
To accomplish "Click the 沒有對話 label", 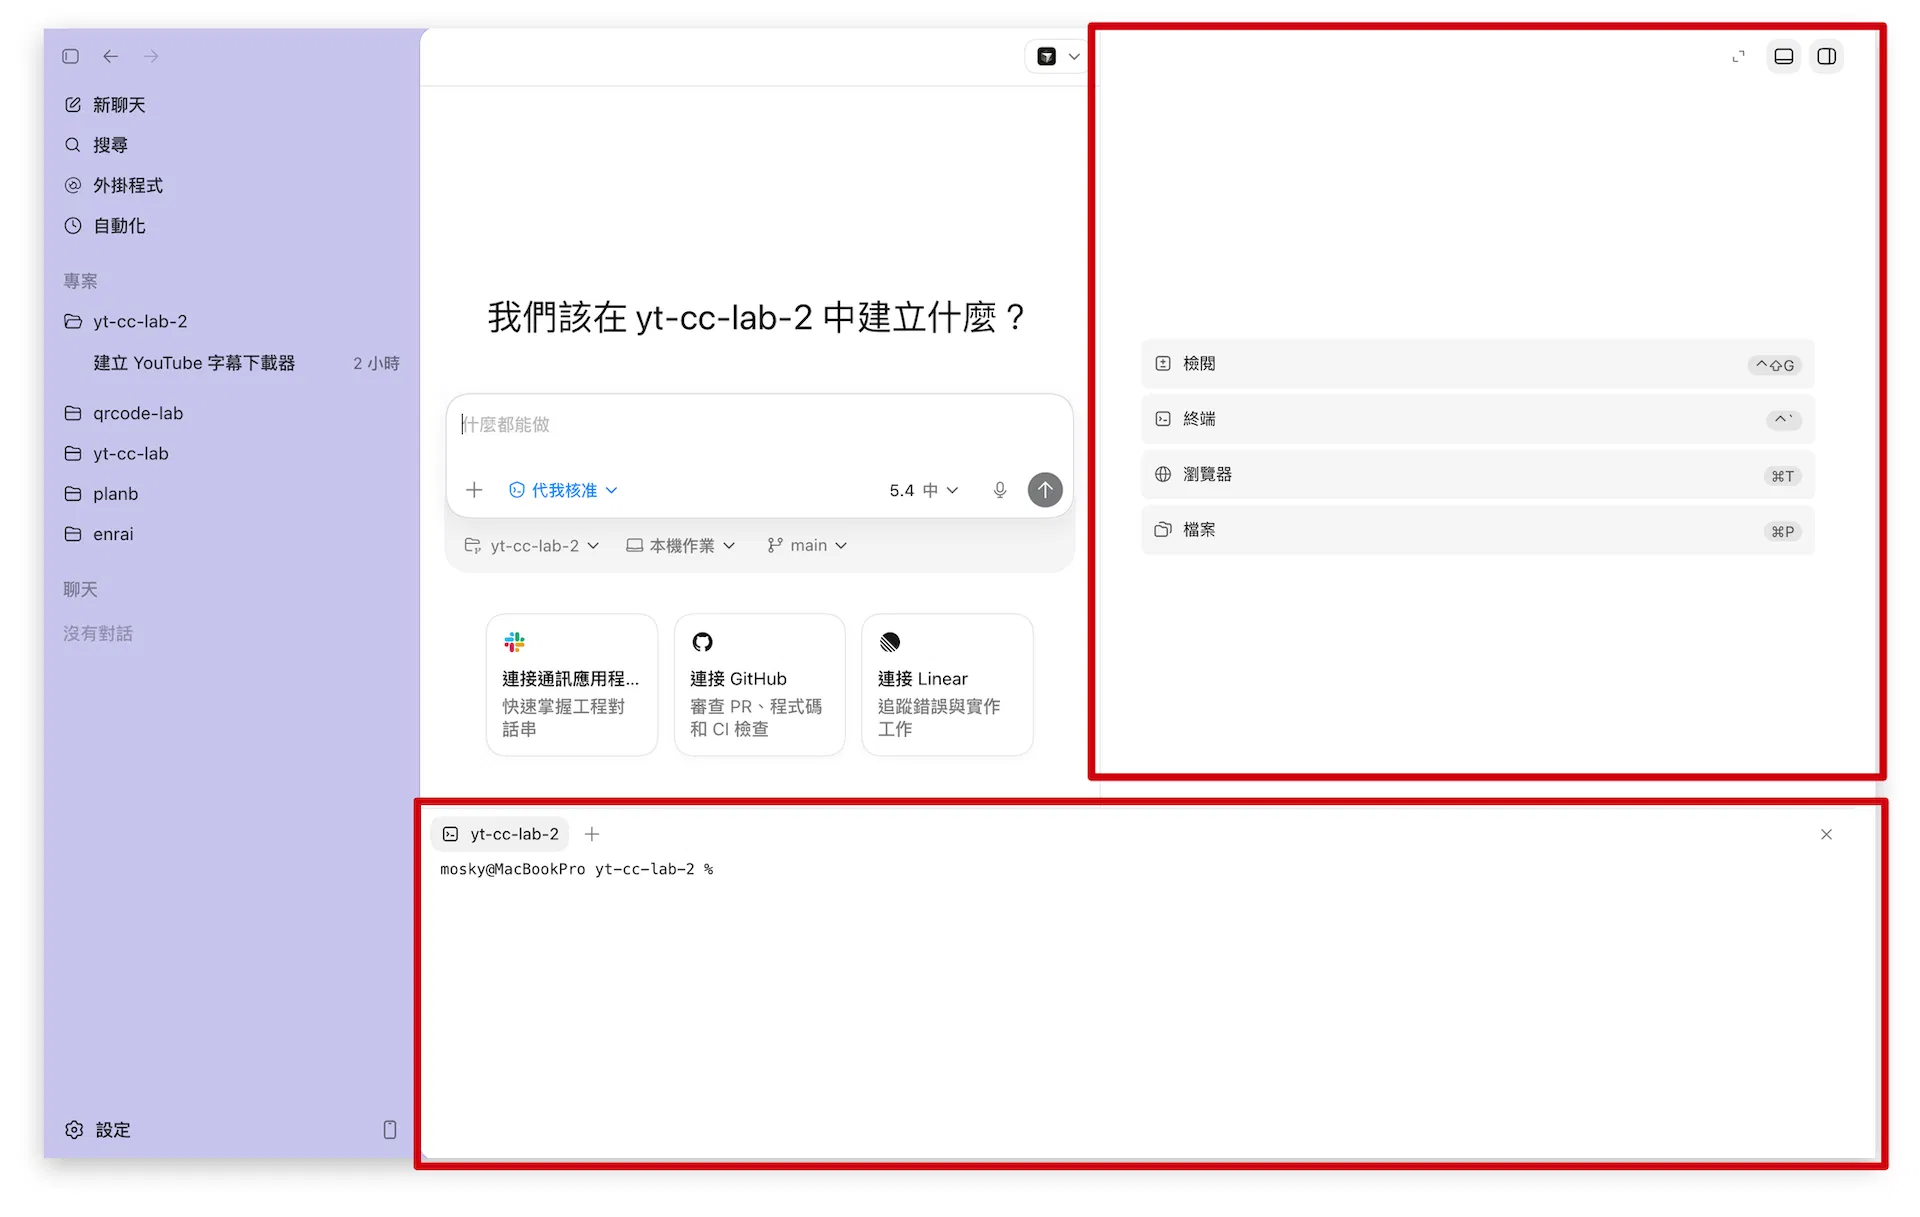I will pos(98,633).
